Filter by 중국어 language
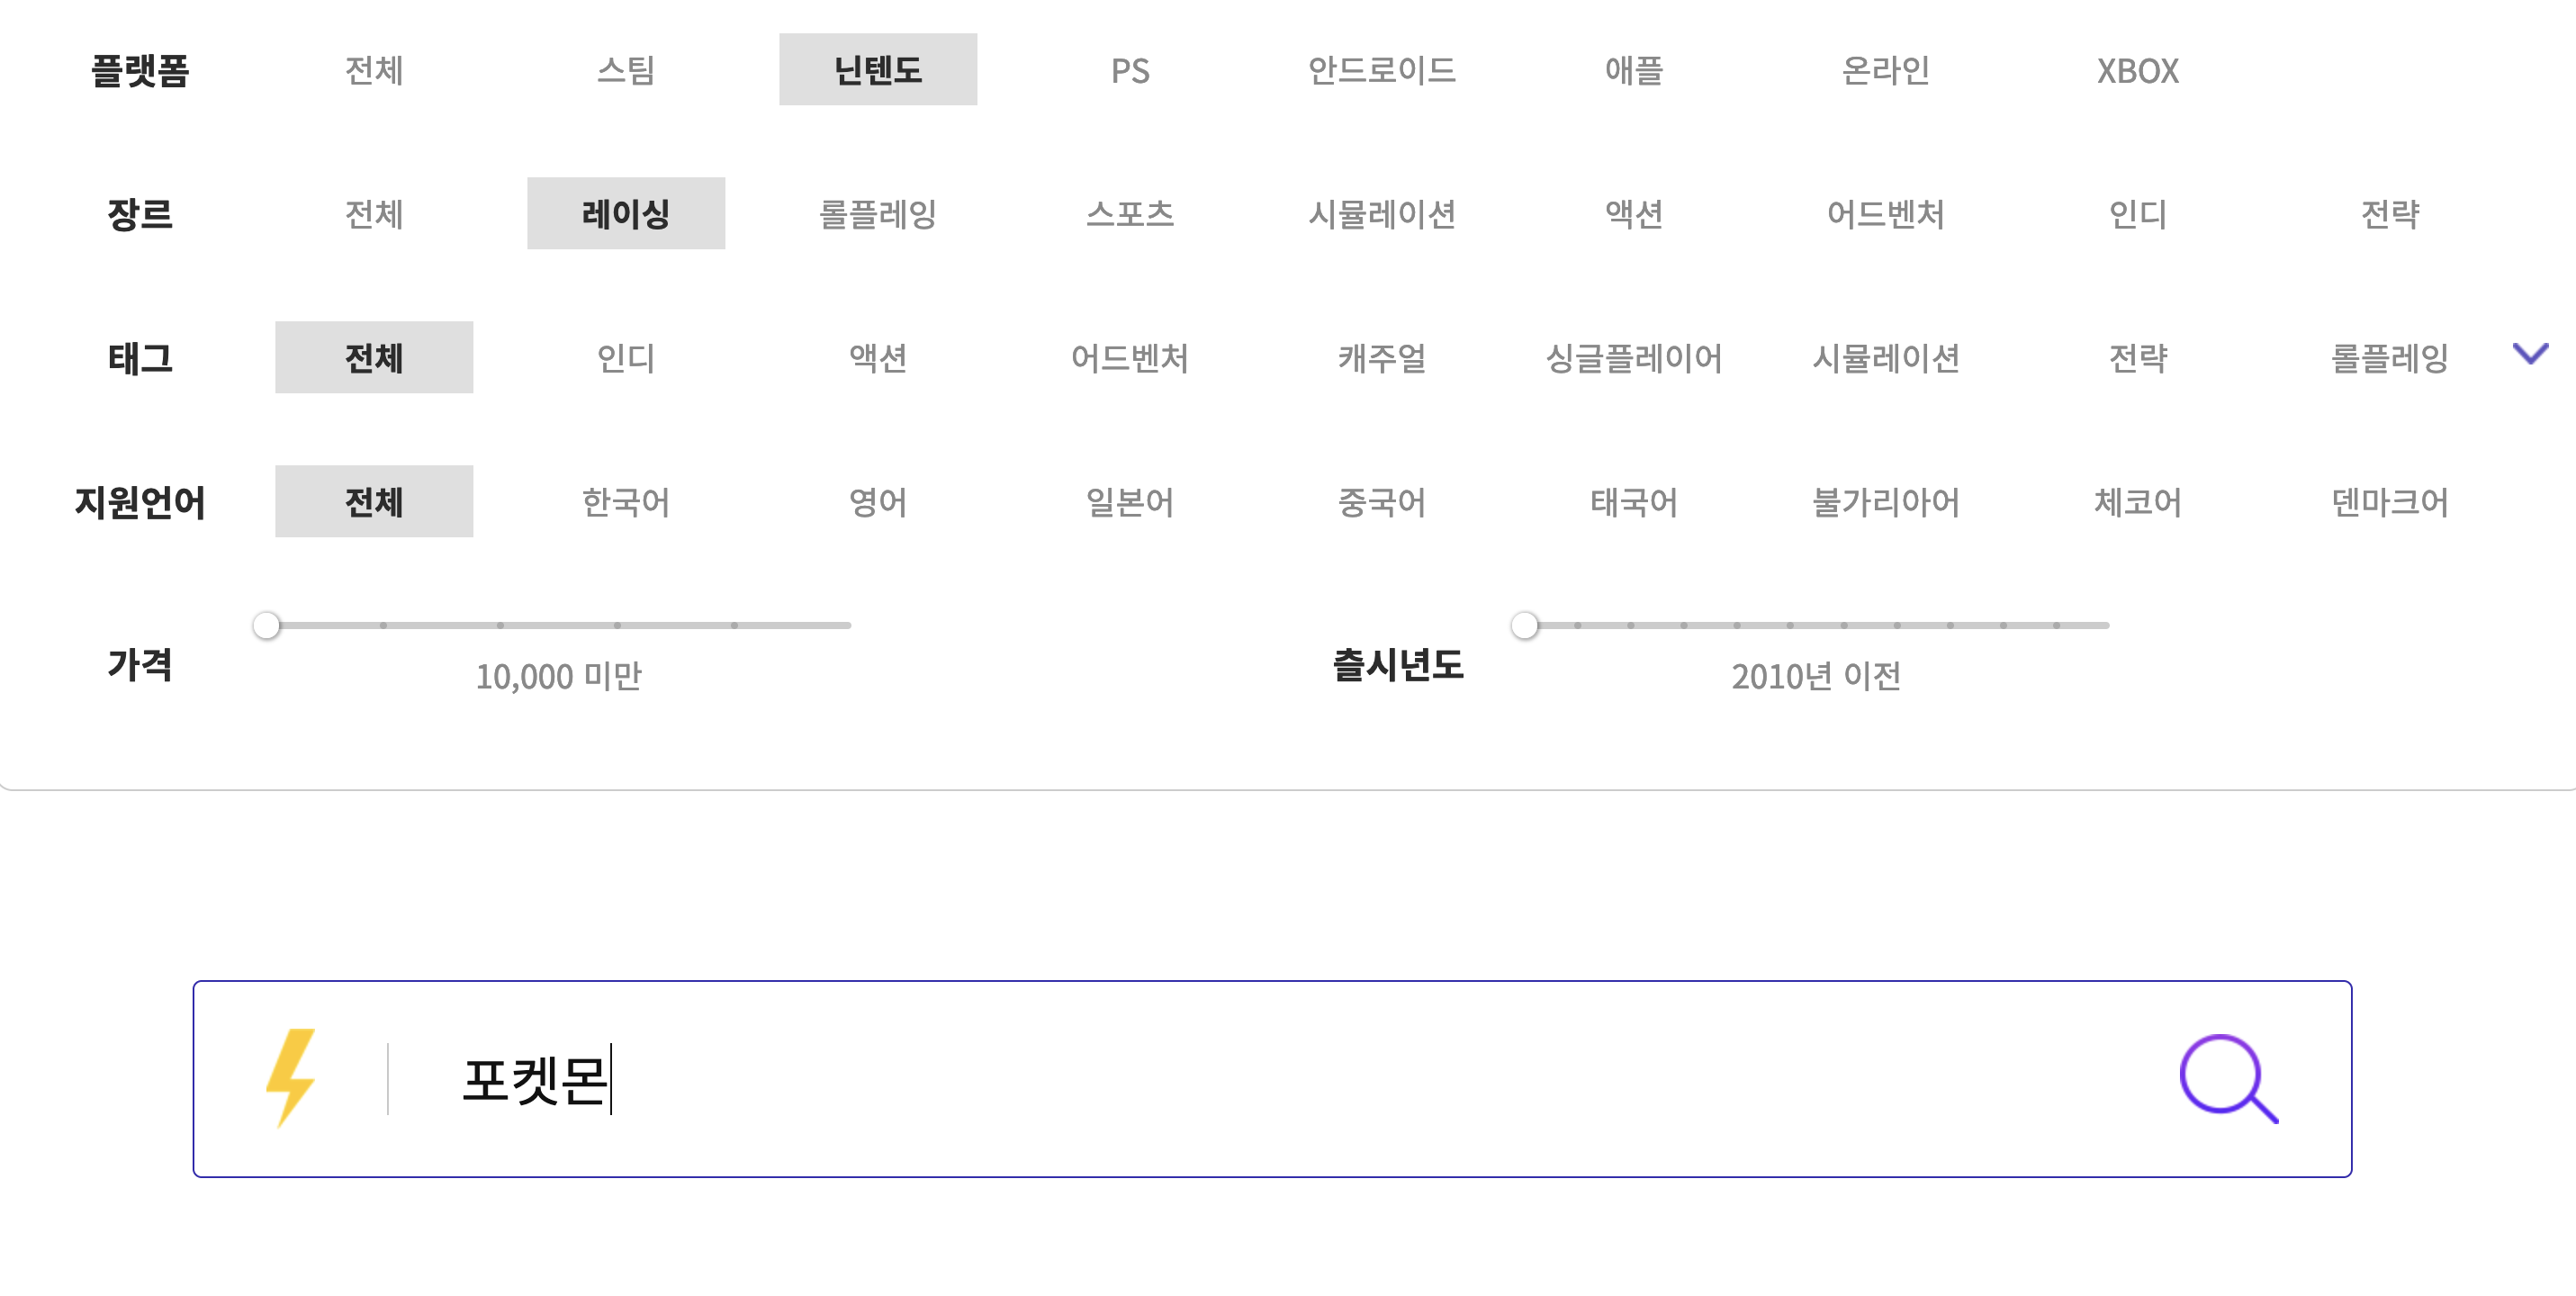Image resolution: width=2576 pixels, height=1296 pixels. pyautogui.click(x=1382, y=502)
